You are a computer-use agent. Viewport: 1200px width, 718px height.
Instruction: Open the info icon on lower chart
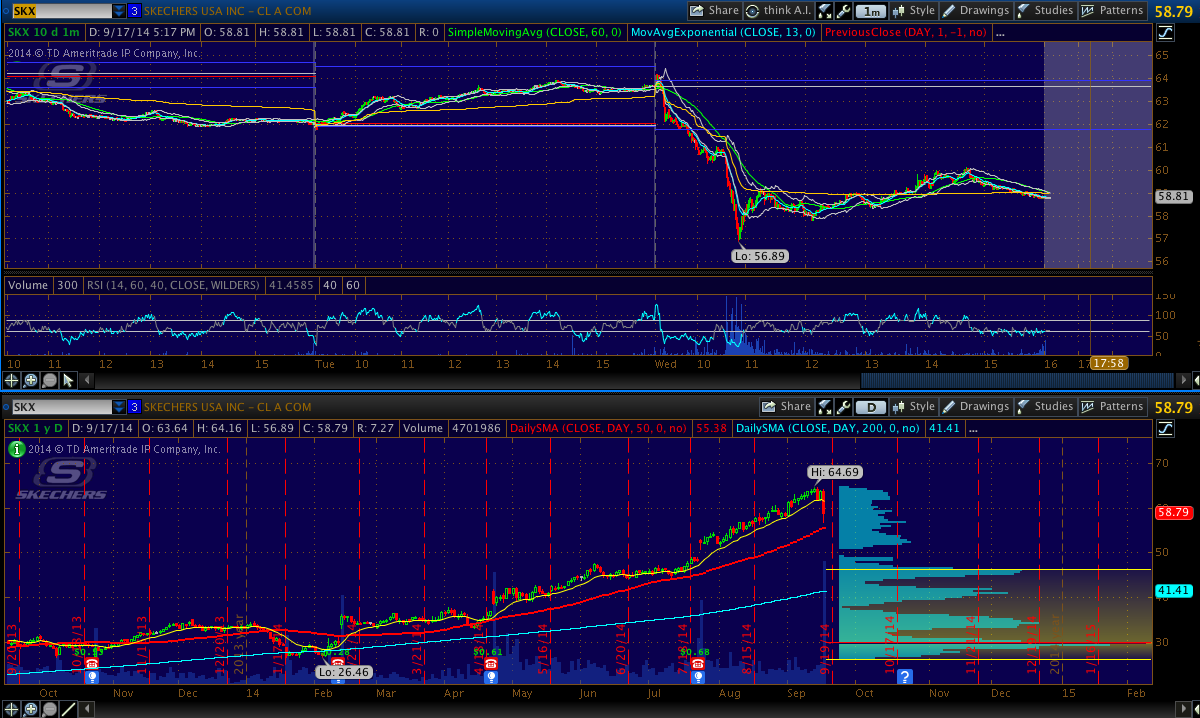coord(15,450)
